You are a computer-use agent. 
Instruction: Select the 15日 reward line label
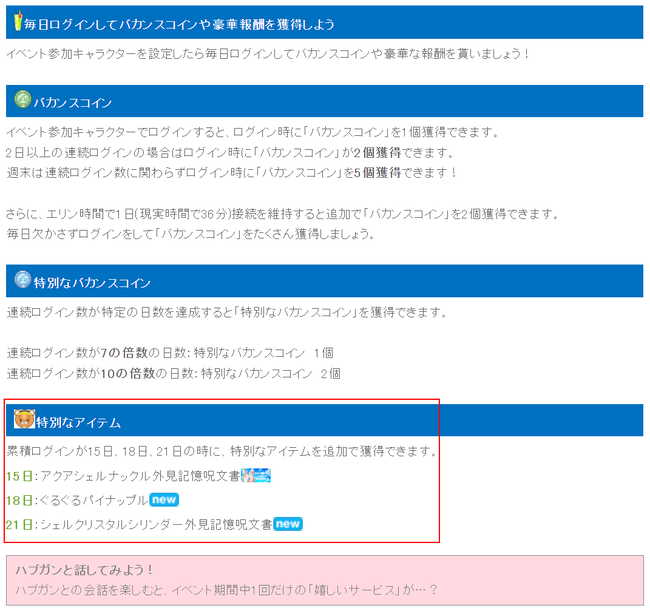[x=19, y=476]
